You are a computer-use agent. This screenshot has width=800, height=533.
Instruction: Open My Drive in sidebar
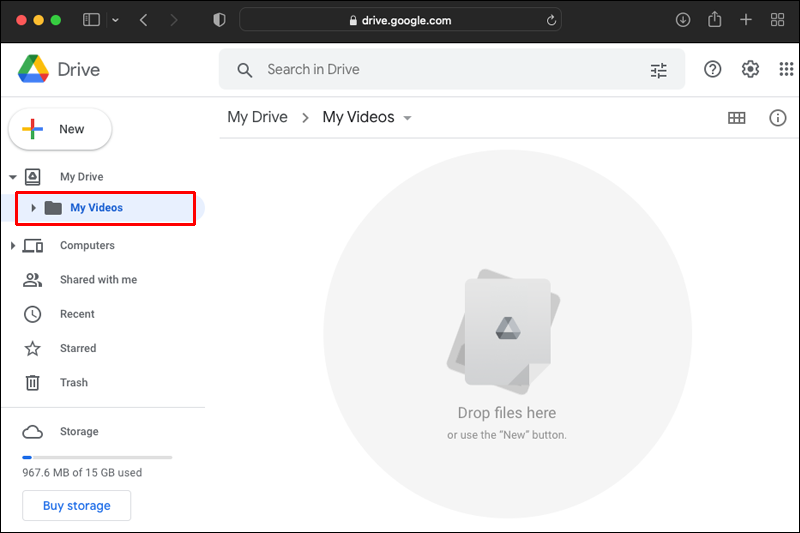click(82, 176)
